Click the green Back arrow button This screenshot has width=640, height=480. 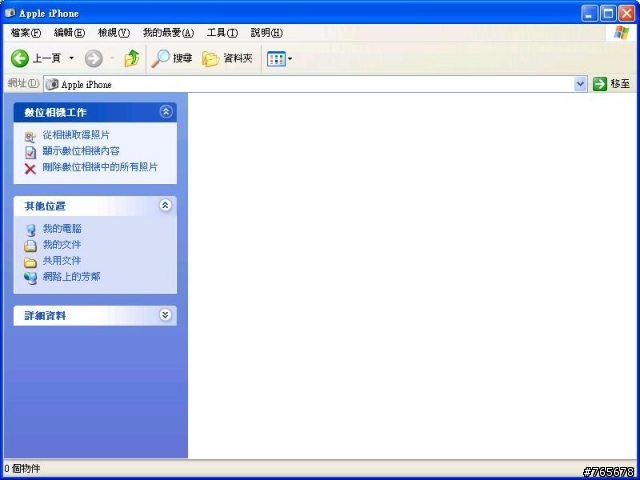[x=20, y=59]
